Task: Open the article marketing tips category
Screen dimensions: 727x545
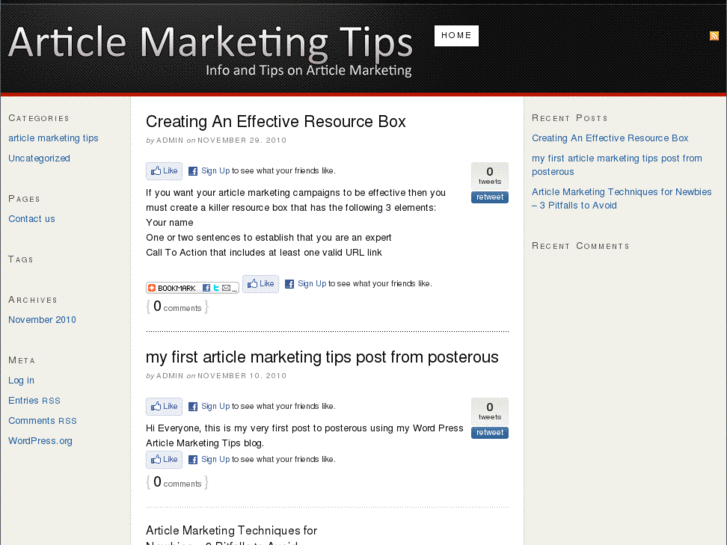Action: (53, 138)
